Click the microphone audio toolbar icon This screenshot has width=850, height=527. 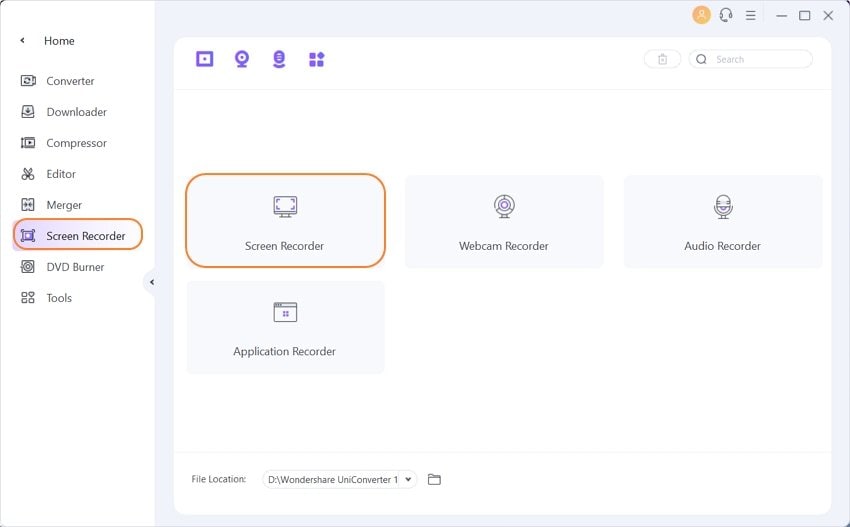(x=279, y=59)
